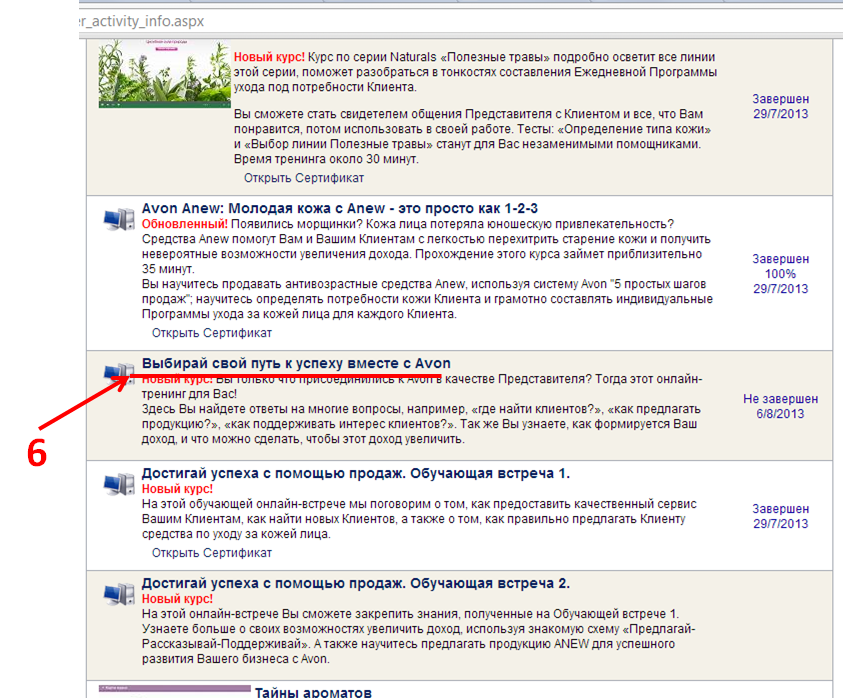
Task: Click 'Новый курс!' label under Обучающая встреча 1
Action: point(177,489)
